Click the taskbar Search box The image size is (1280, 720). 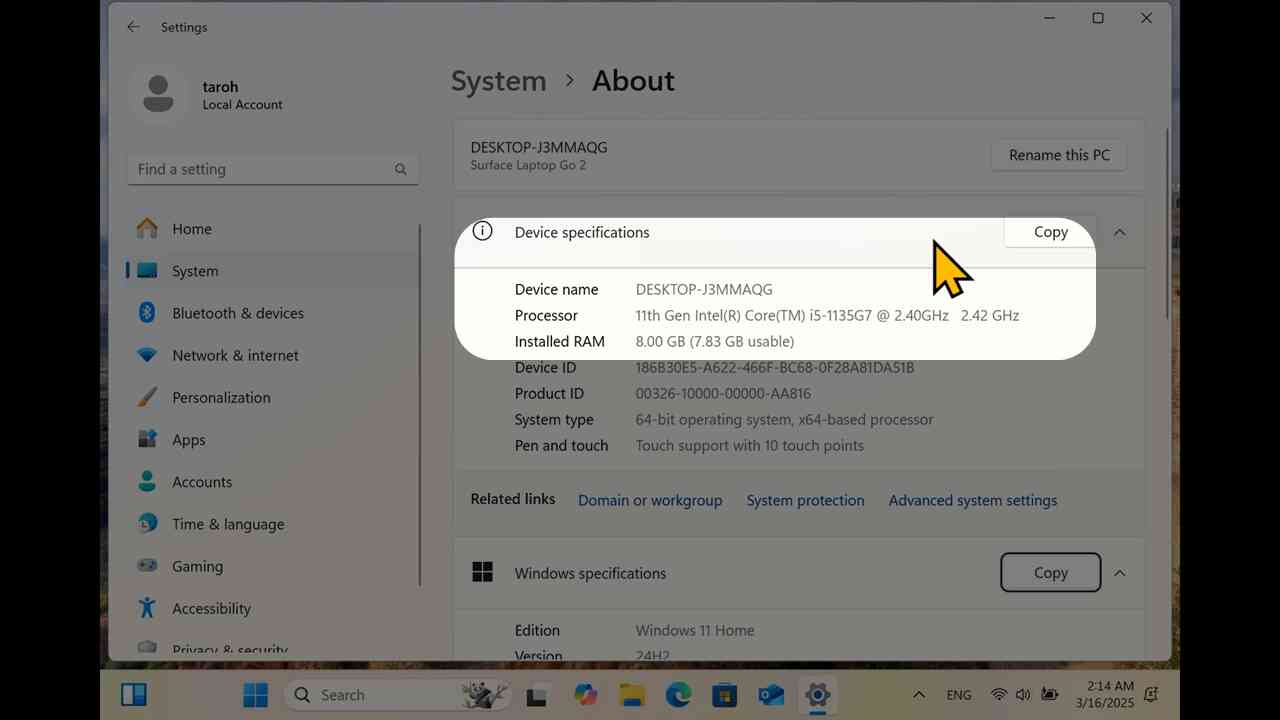[x=397, y=695]
